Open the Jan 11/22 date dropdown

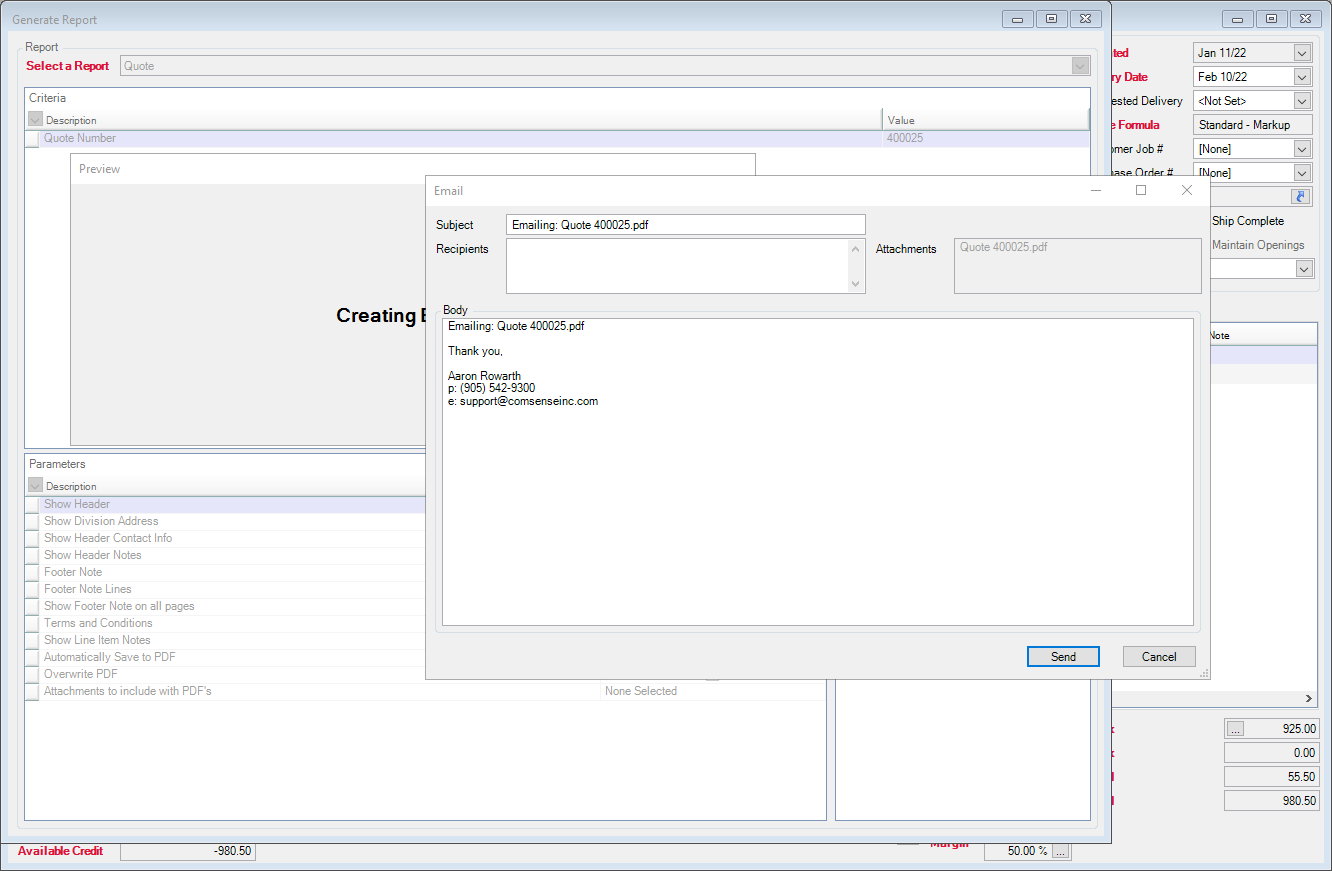pyautogui.click(x=1301, y=53)
